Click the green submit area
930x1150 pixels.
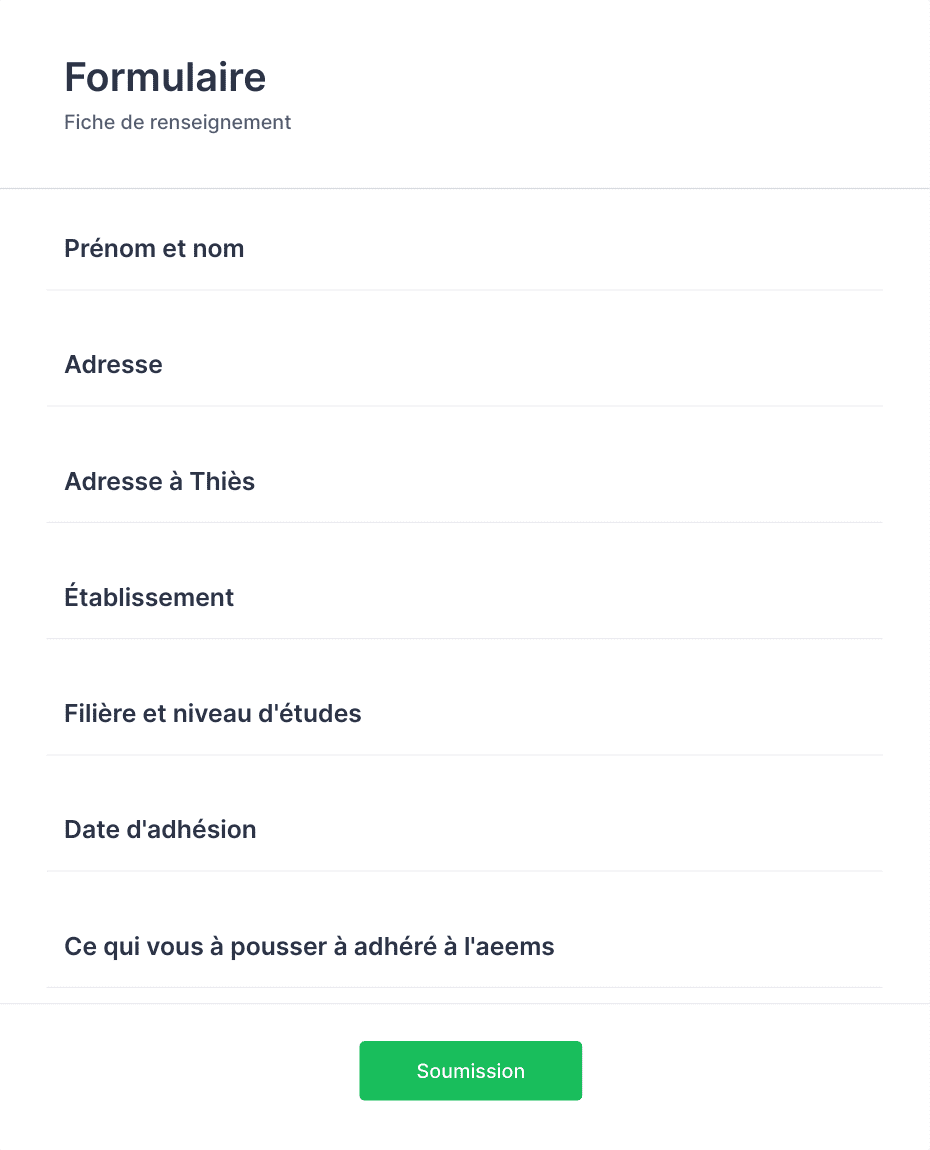click(x=470, y=1070)
